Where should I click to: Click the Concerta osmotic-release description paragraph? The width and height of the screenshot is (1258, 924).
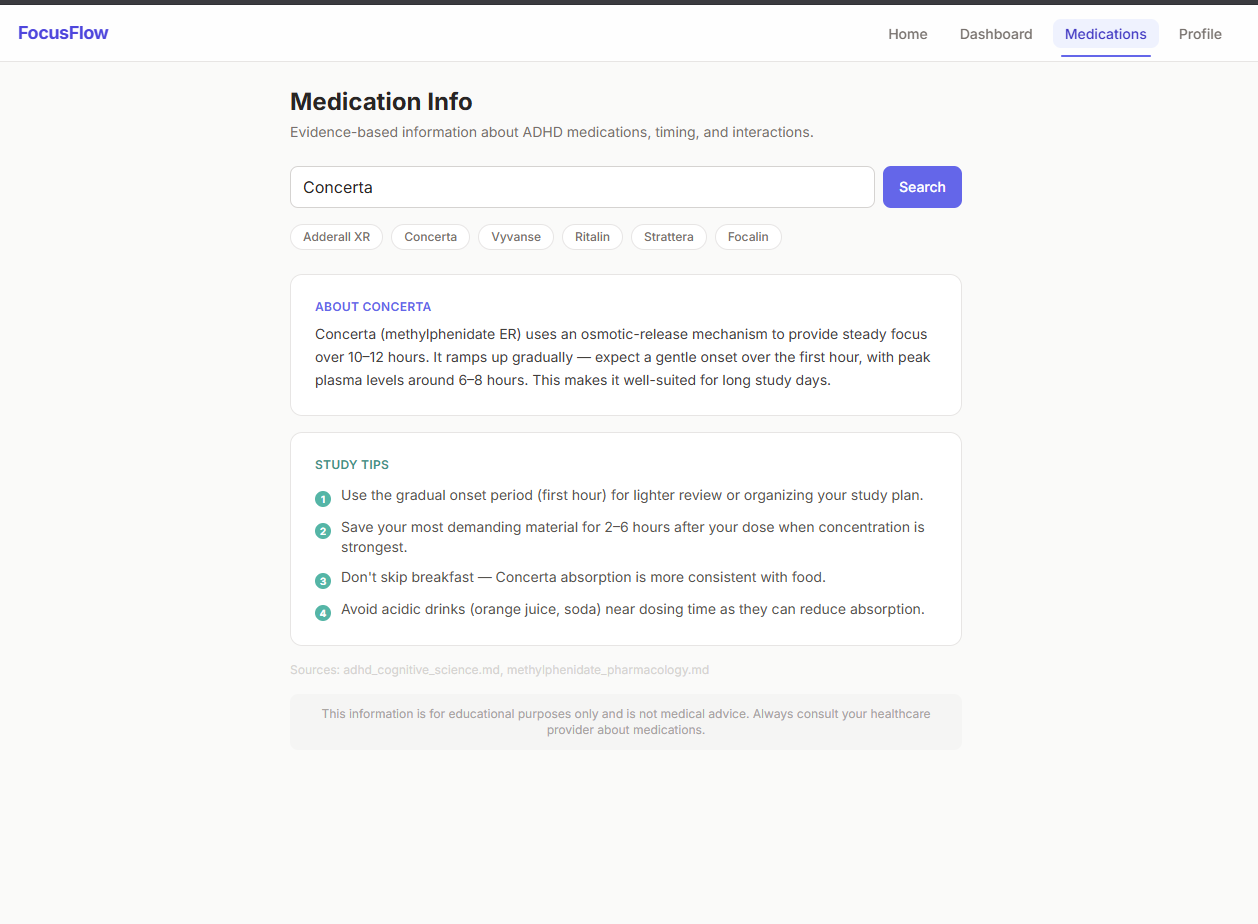coord(623,357)
